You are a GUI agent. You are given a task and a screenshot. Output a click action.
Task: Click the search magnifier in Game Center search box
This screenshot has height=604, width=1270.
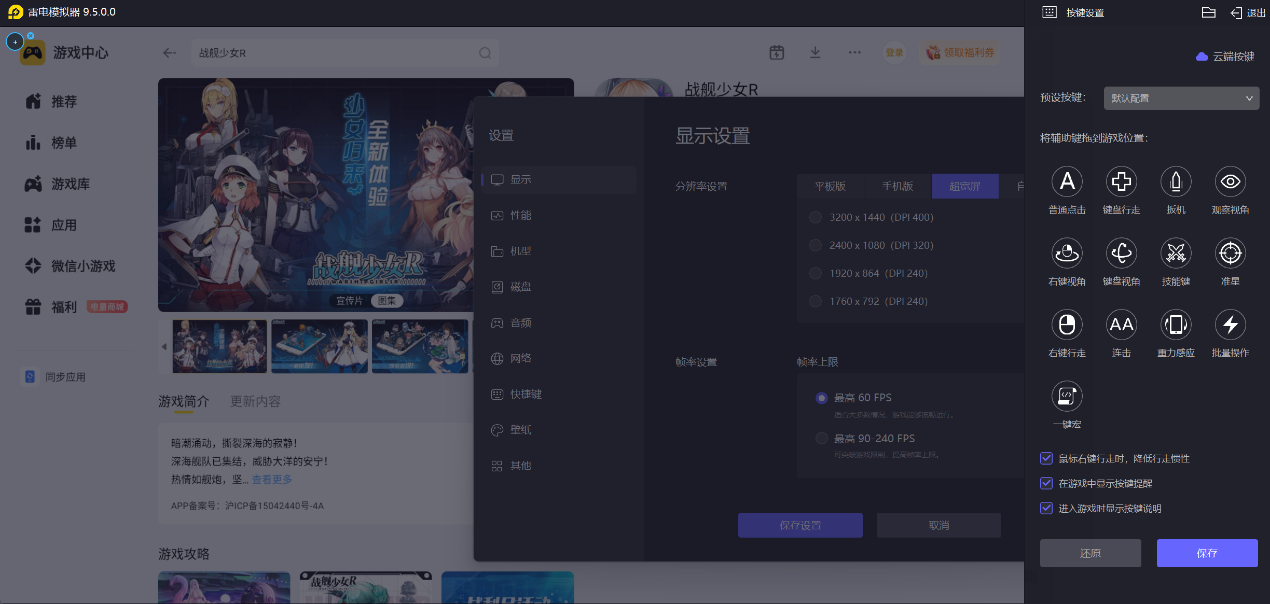485,54
